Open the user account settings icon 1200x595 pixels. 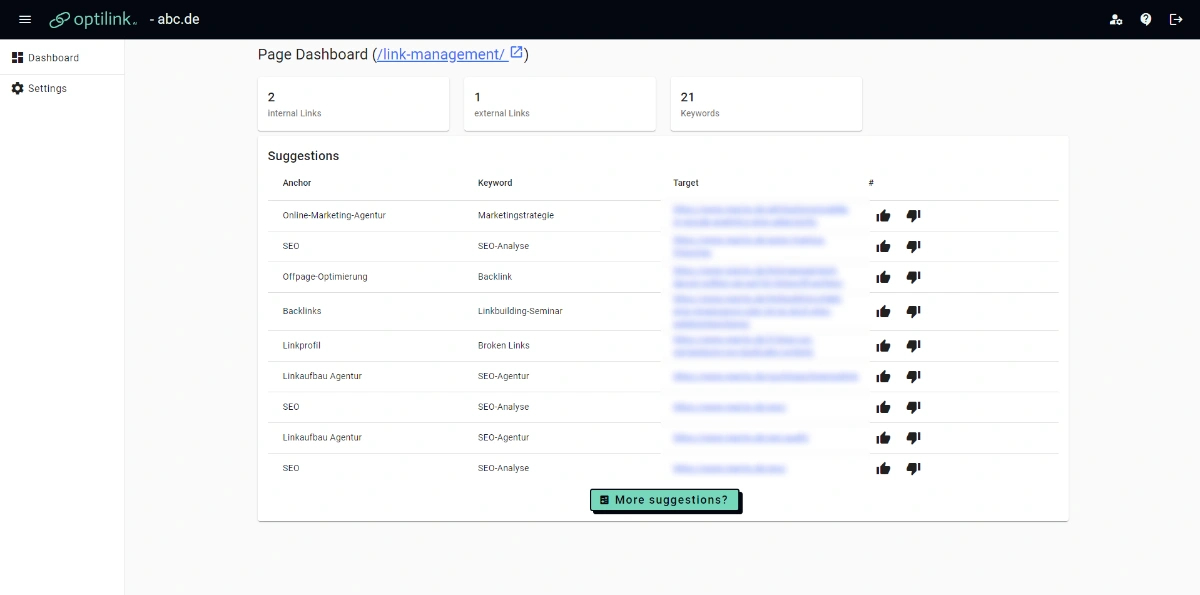(x=1116, y=19)
